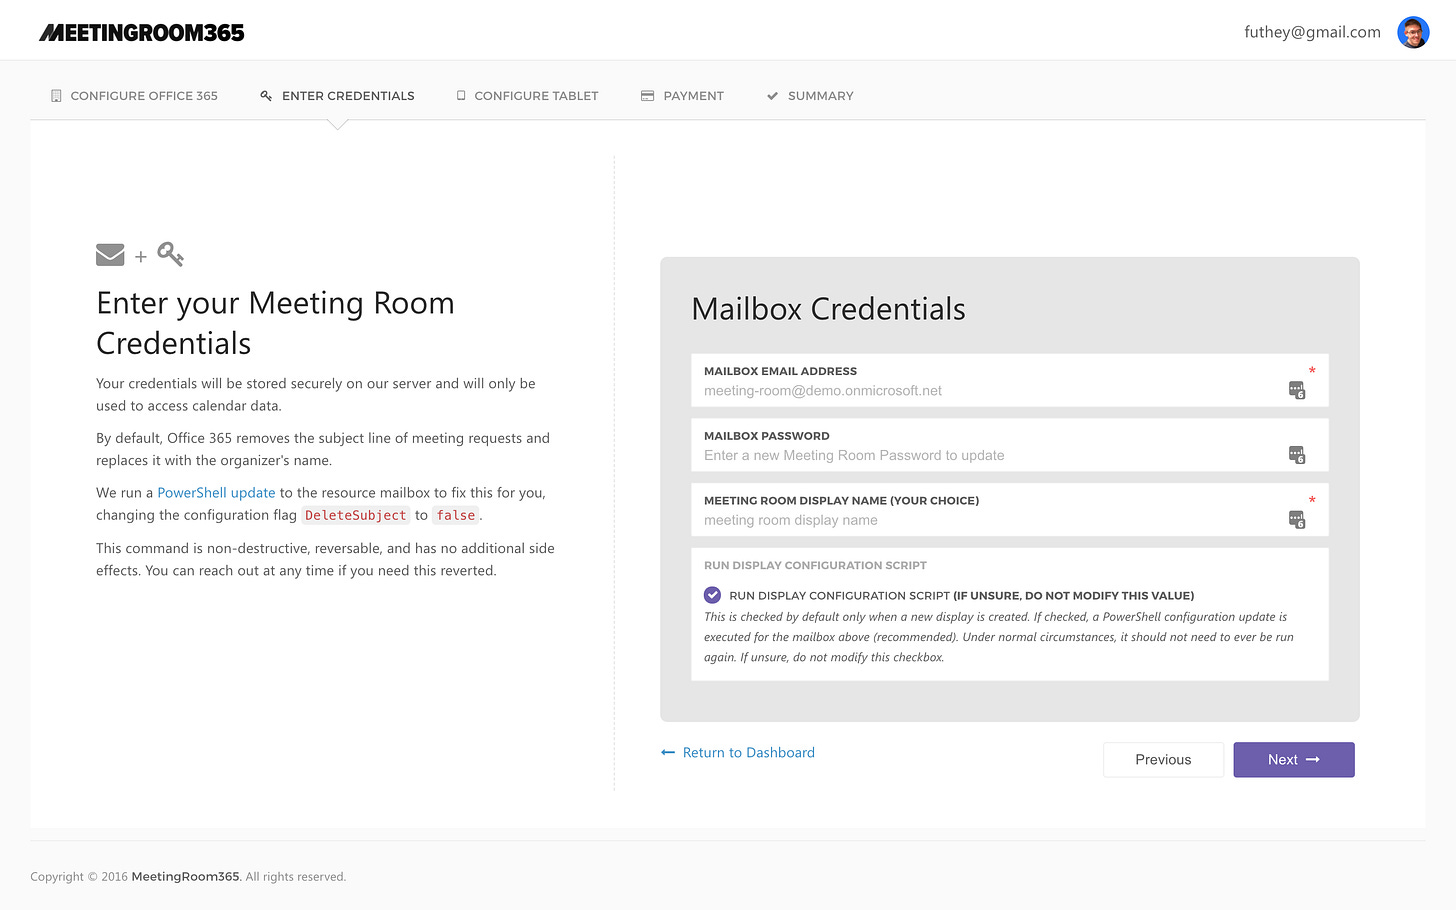Focus the Mailbox Email Address field

pos(1010,380)
